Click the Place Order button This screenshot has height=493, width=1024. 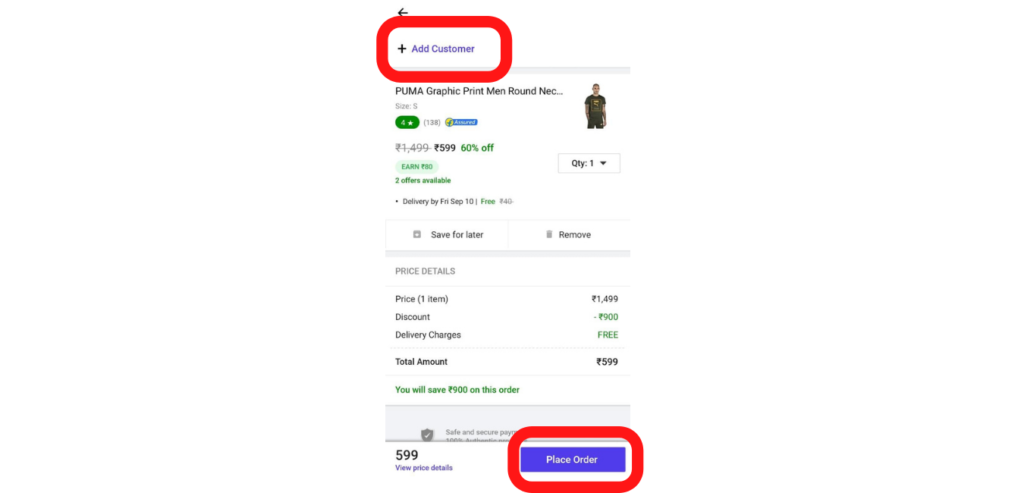(573, 460)
